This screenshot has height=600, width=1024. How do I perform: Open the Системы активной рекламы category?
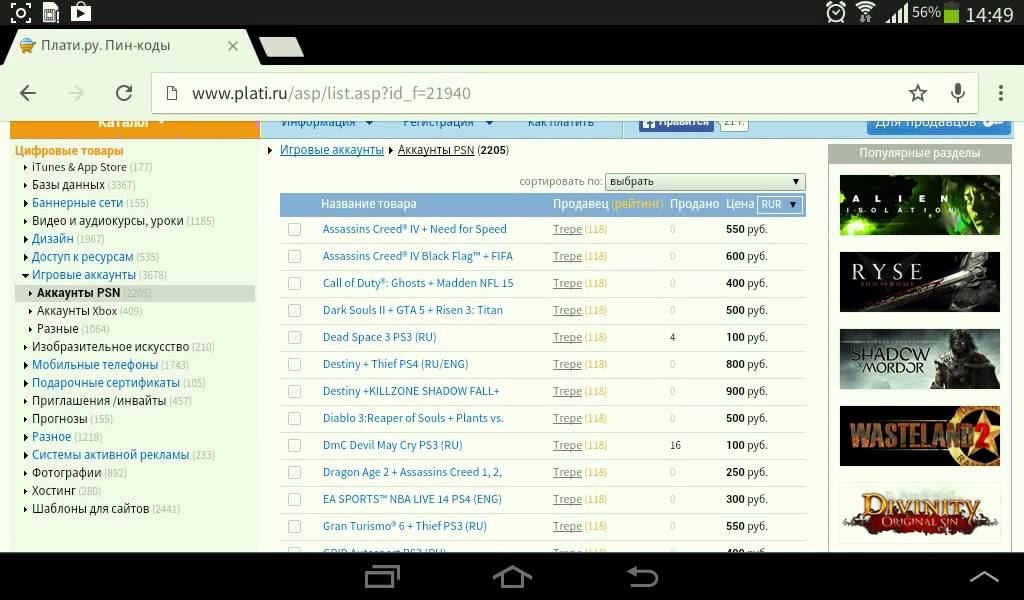(x=110, y=455)
